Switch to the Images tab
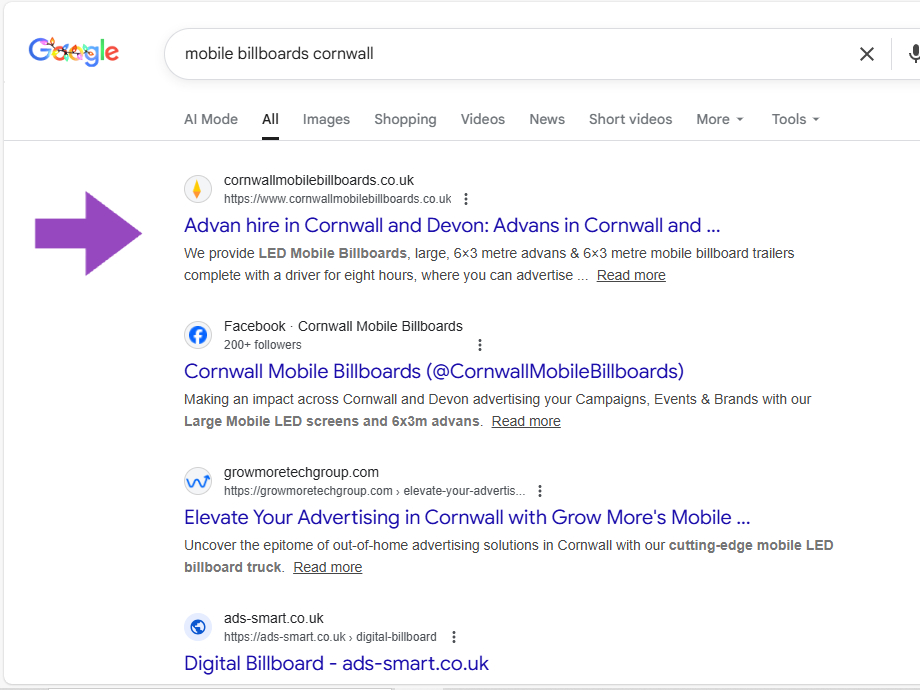Image resolution: width=920 pixels, height=690 pixels. click(x=326, y=119)
